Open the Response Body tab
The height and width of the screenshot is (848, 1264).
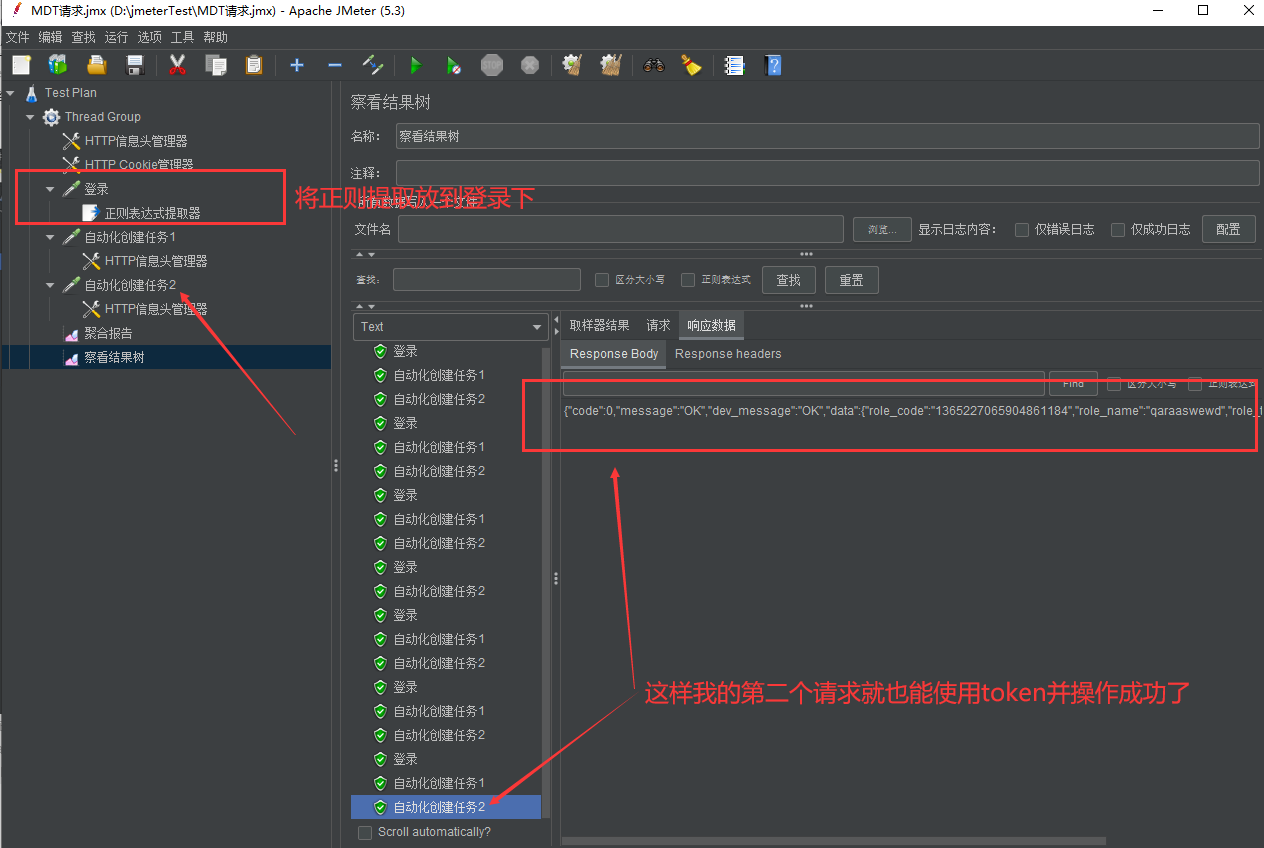pos(614,354)
